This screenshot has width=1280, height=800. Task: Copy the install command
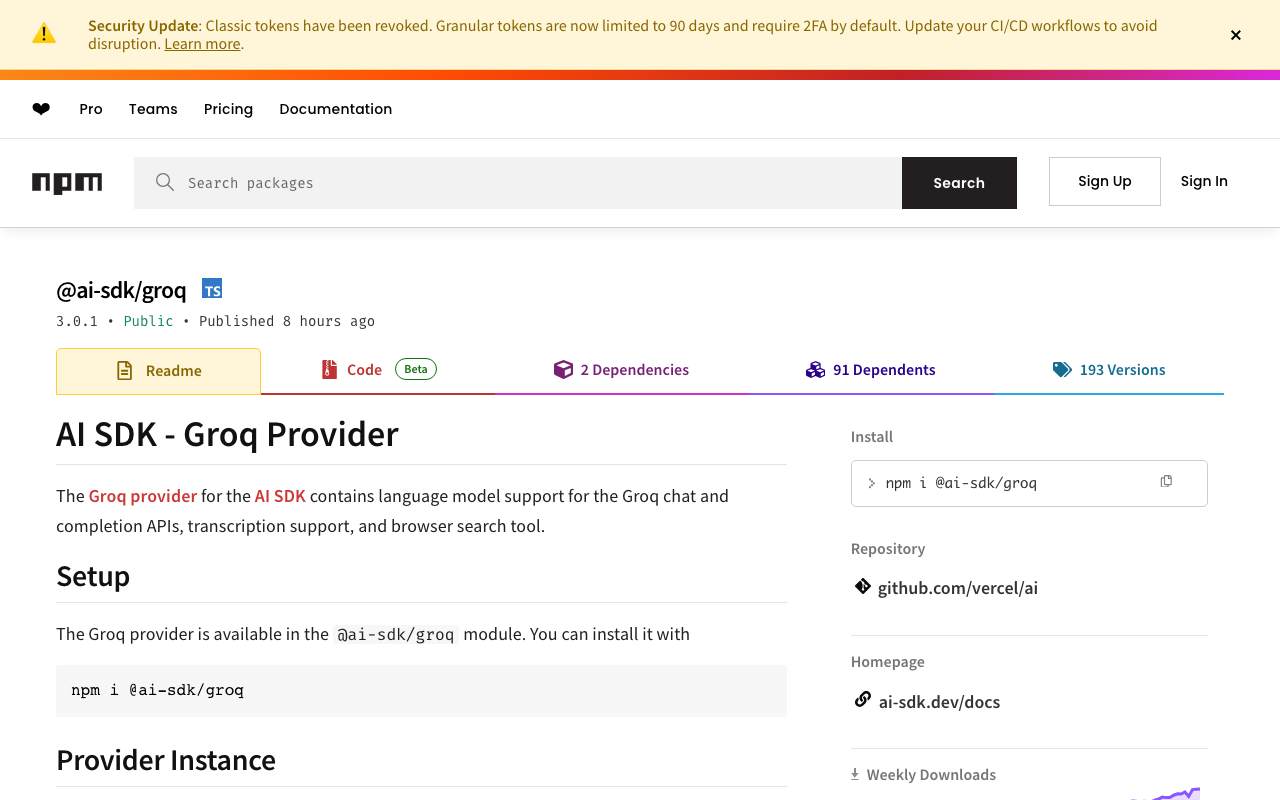pos(1166,482)
